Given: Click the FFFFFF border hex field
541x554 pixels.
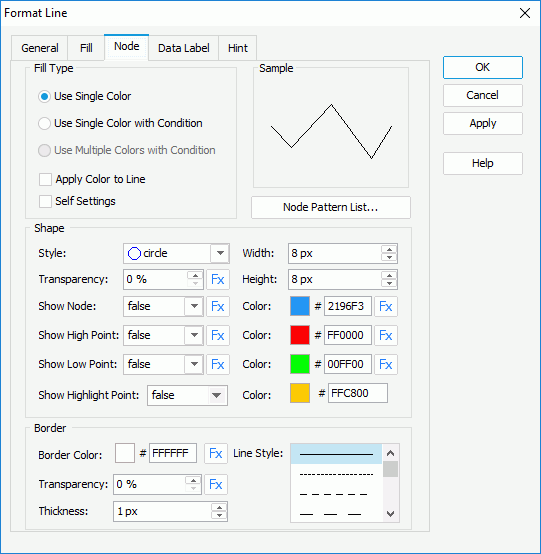Looking at the screenshot, I should (173, 453).
